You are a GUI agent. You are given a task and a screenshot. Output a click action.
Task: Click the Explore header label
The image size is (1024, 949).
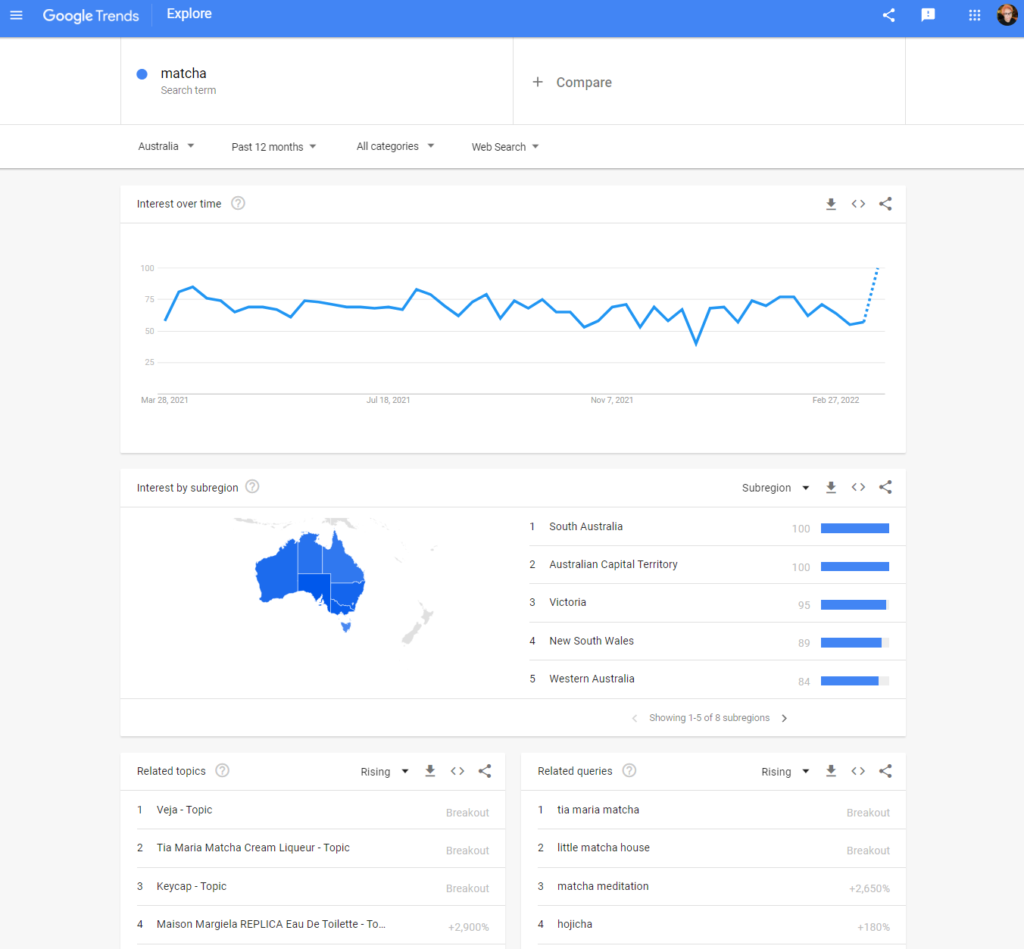(x=189, y=14)
